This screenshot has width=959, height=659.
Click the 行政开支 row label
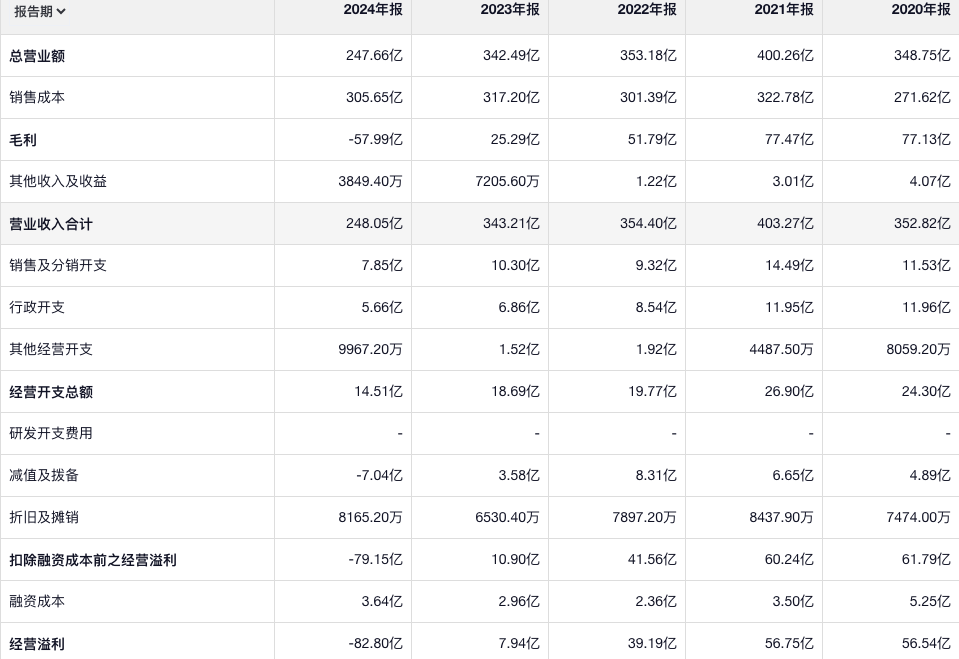pos(37,308)
